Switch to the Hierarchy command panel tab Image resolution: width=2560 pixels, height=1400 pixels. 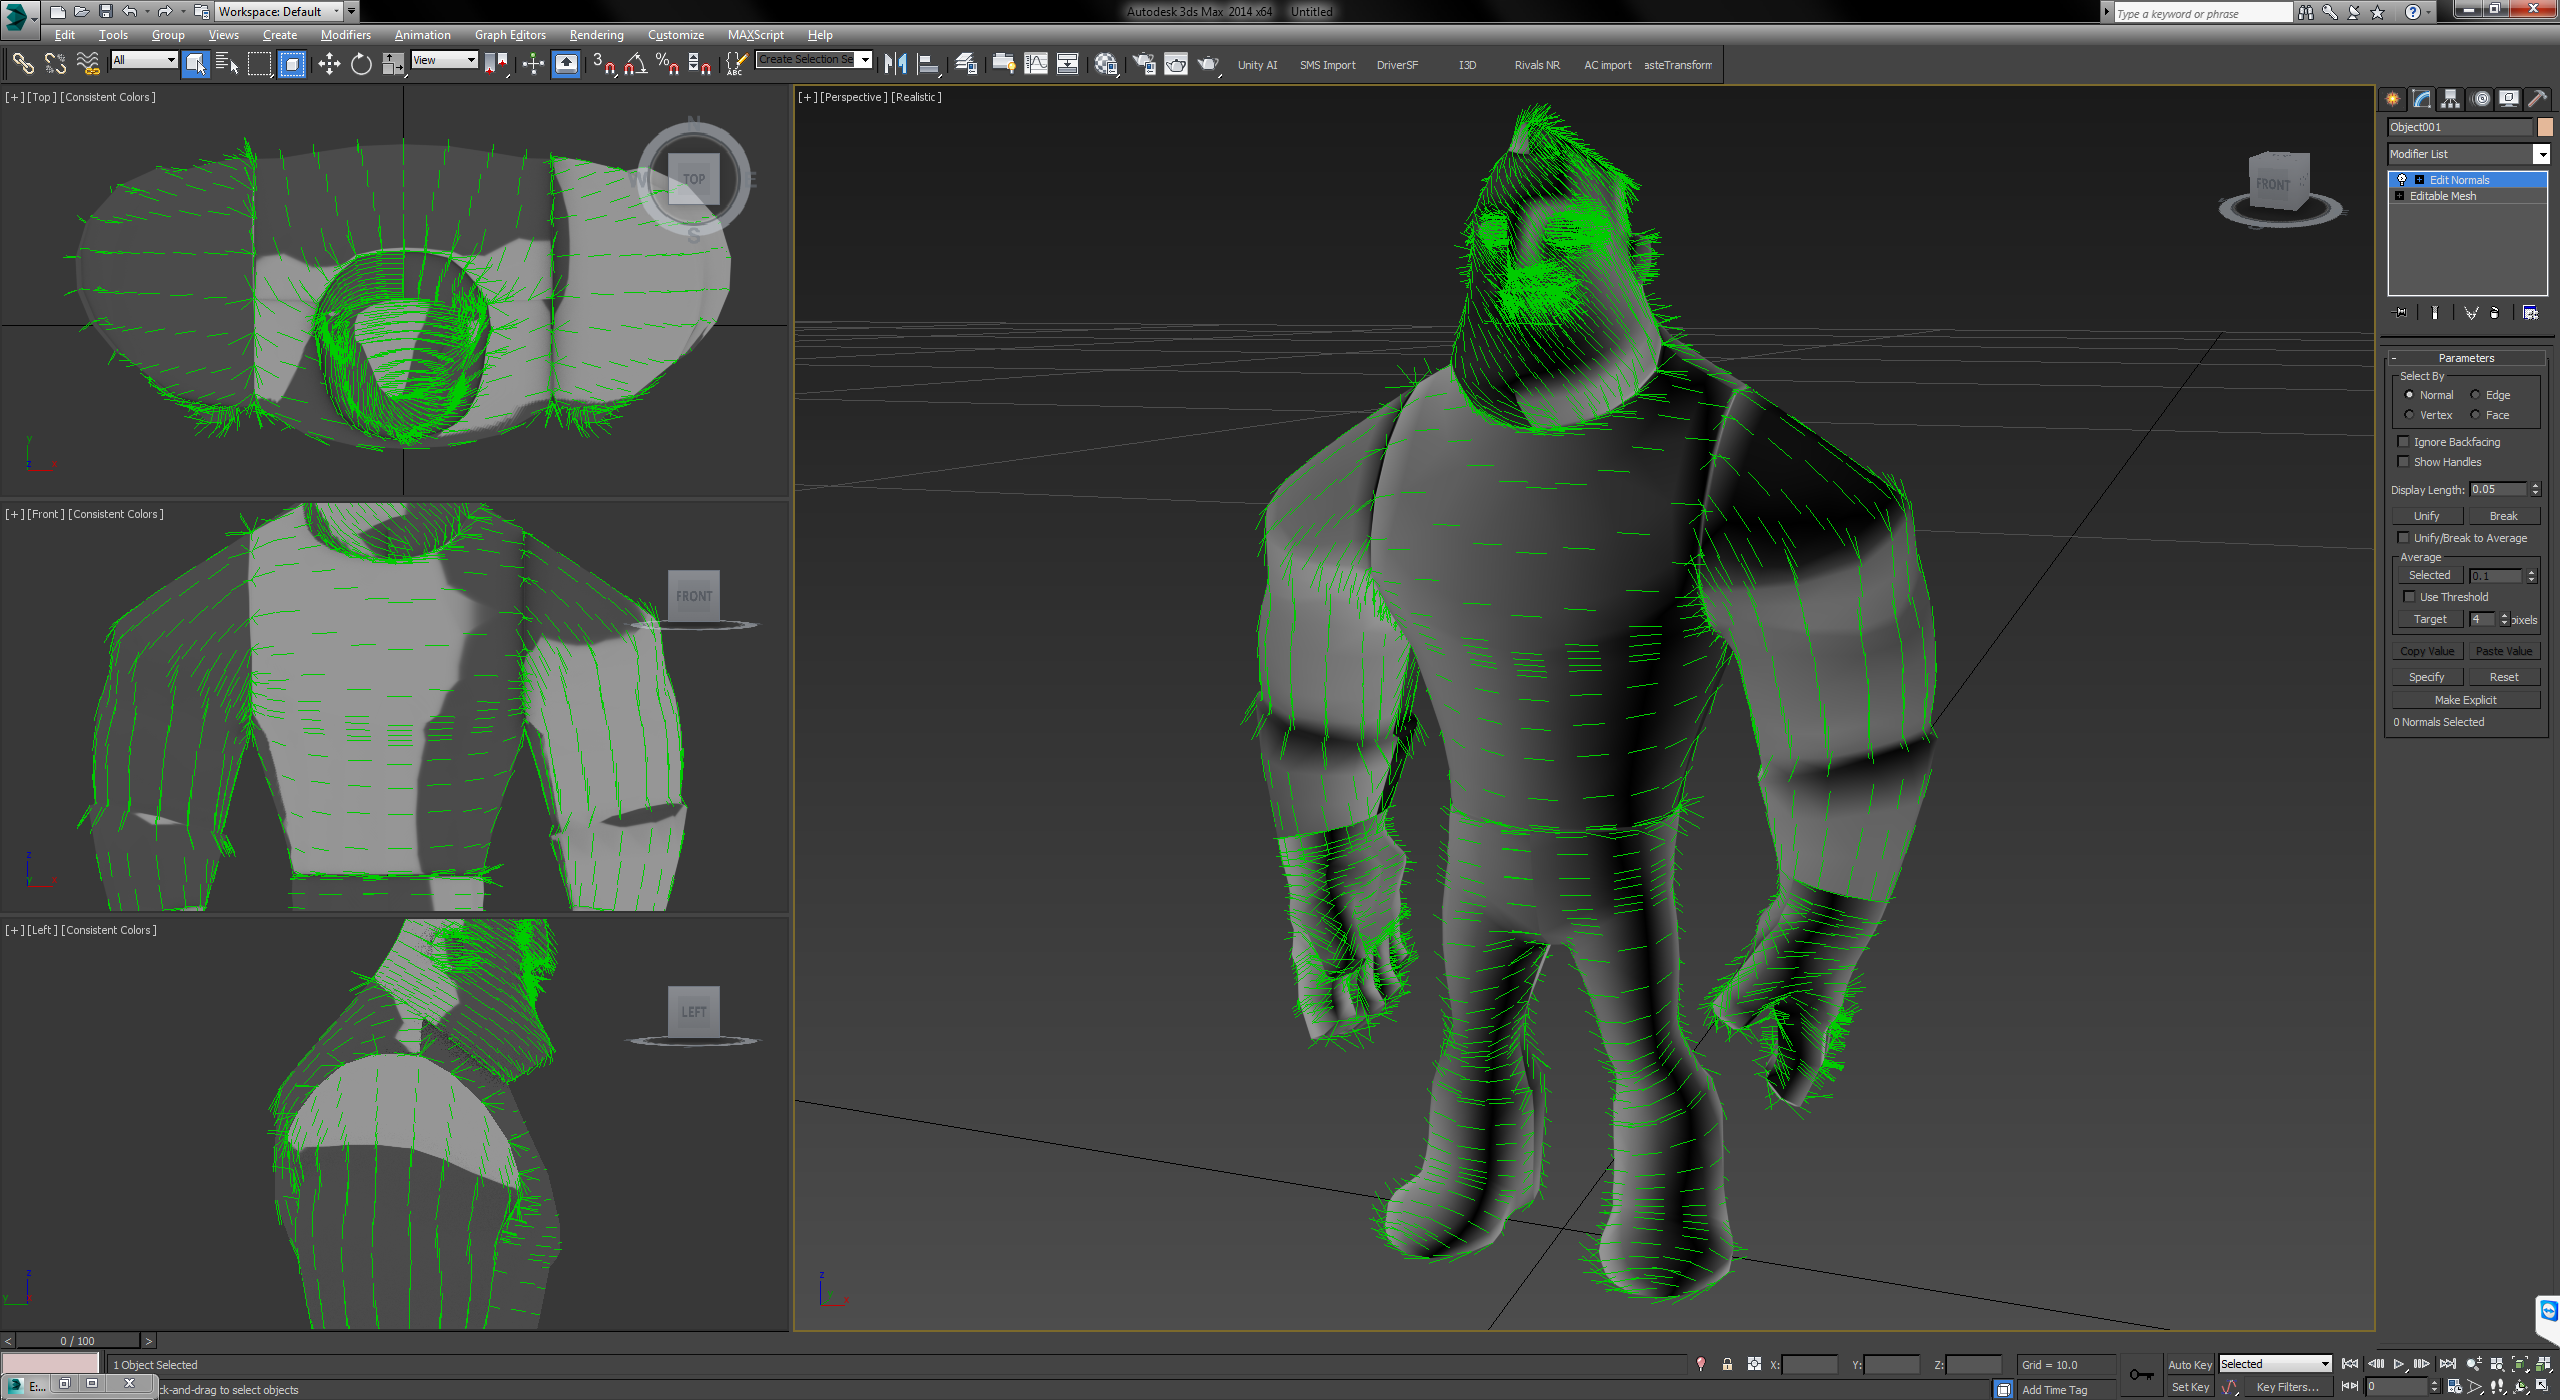click(x=2450, y=99)
